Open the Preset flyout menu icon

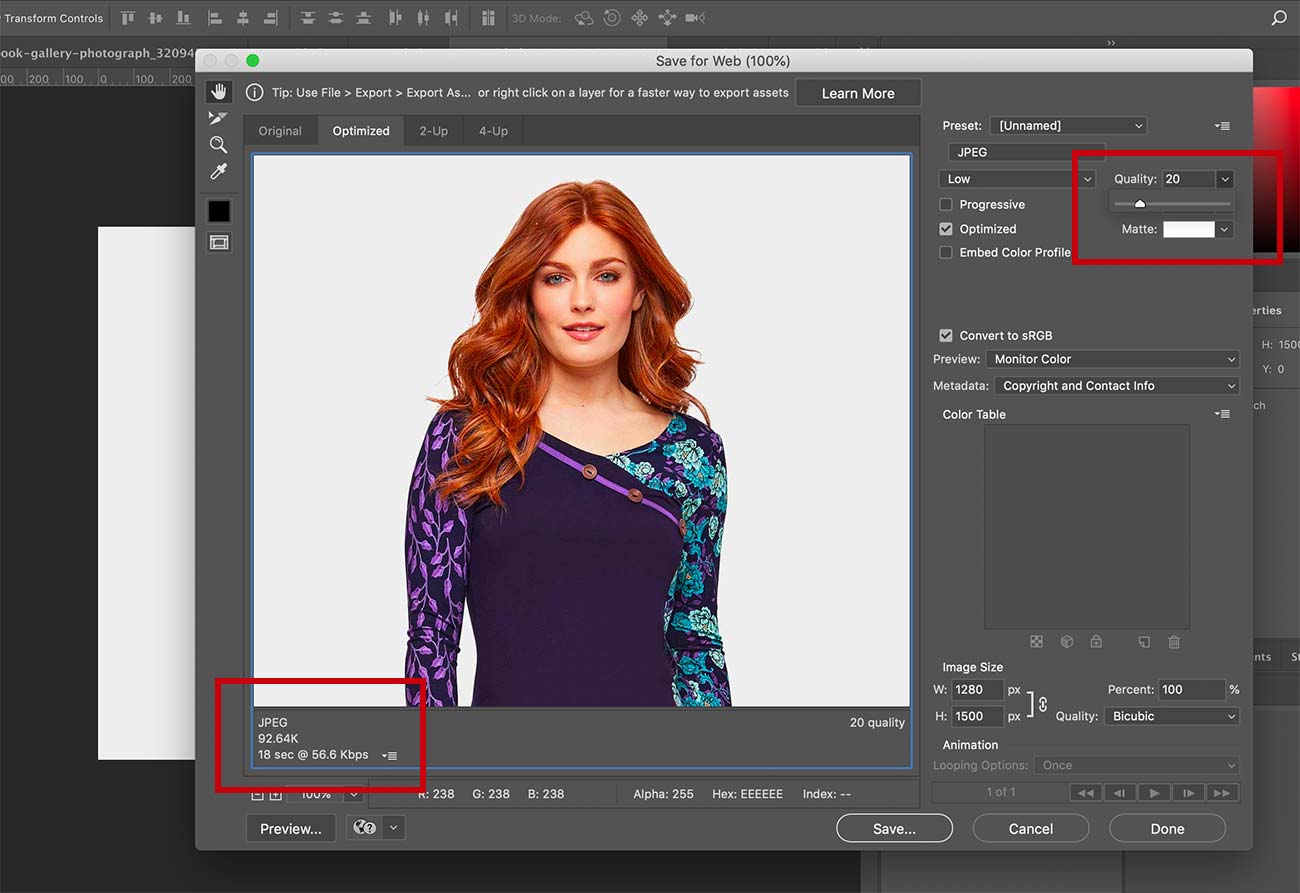coord(1222,126)
